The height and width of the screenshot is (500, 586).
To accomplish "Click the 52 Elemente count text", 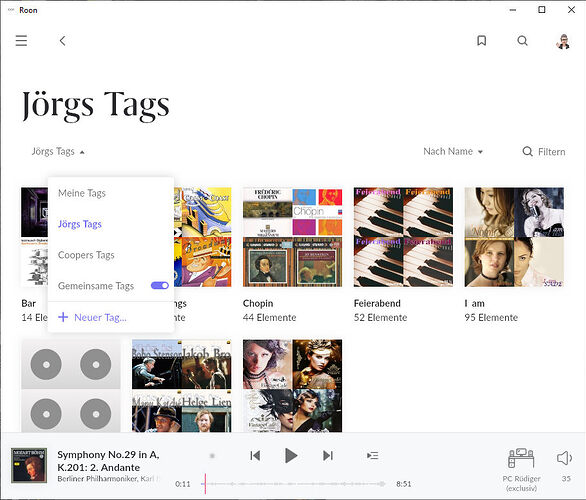I will [x=380, y=317].
